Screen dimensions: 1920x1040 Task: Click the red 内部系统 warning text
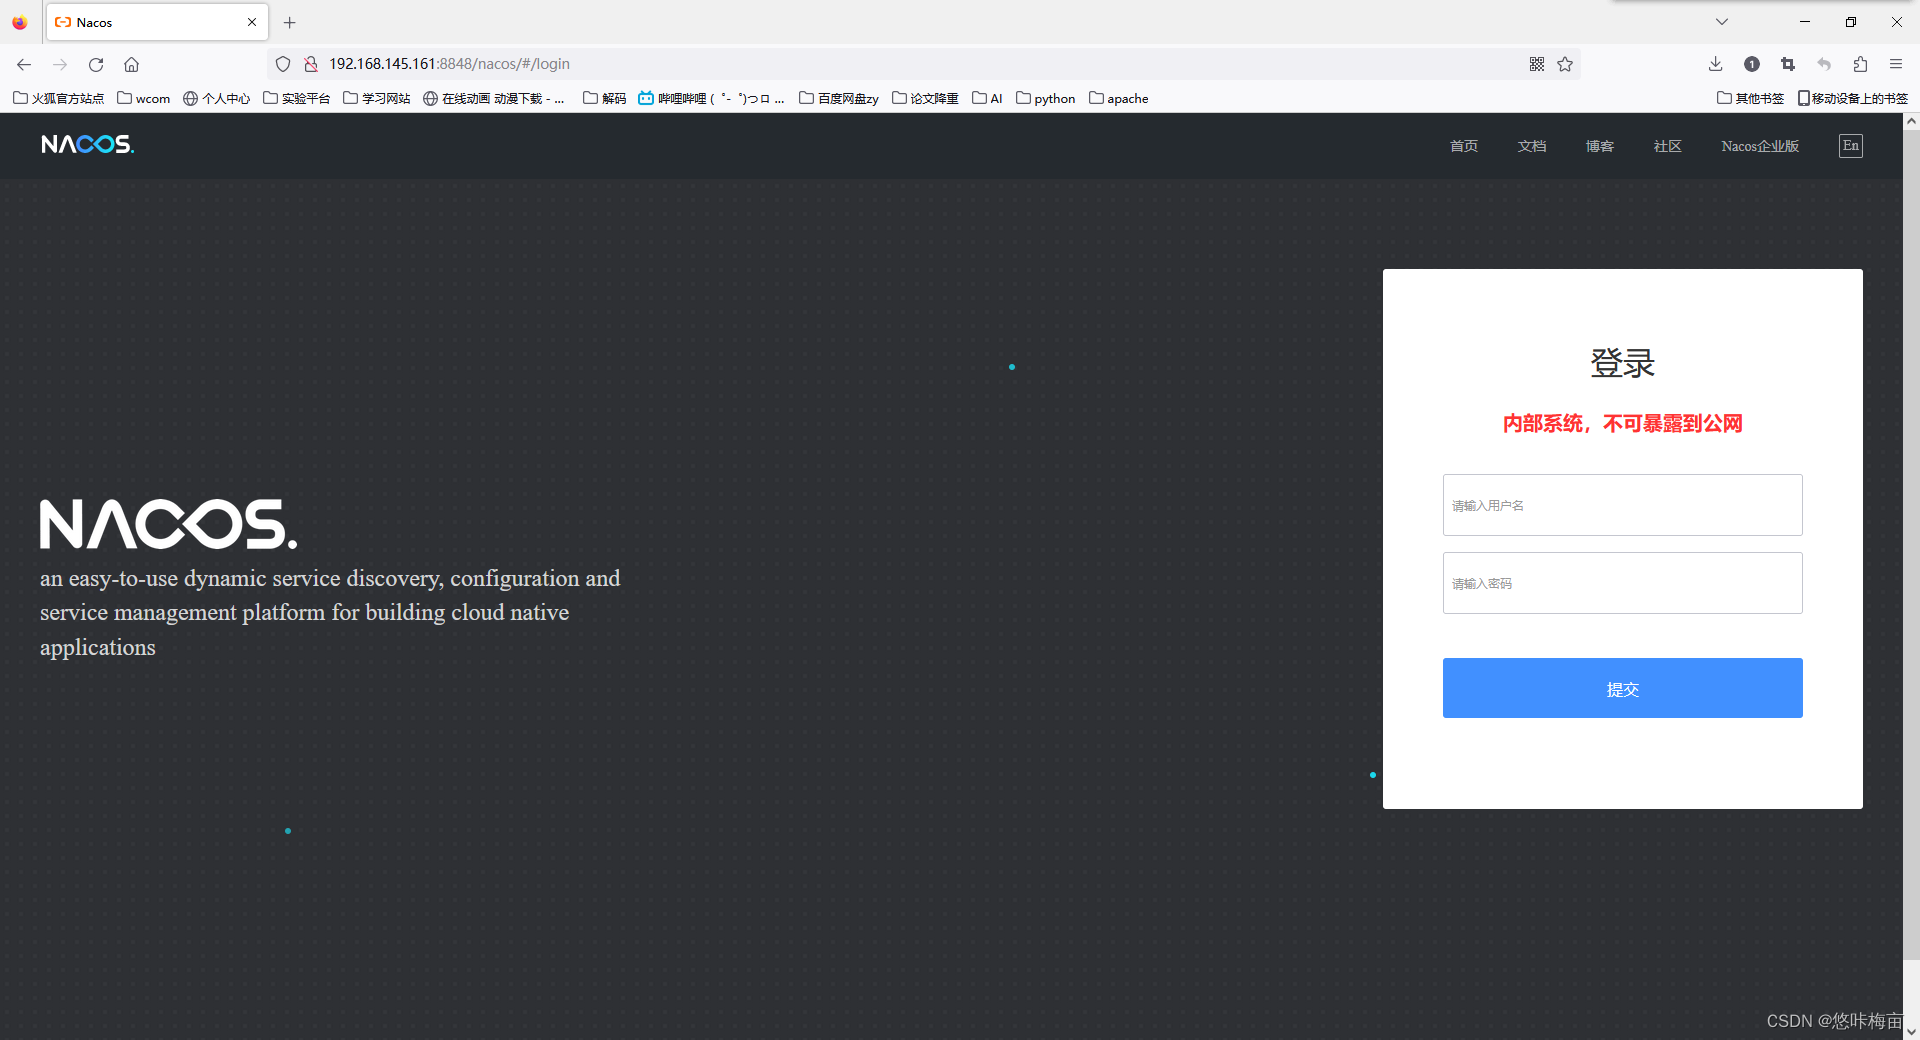coord(1622,424)
